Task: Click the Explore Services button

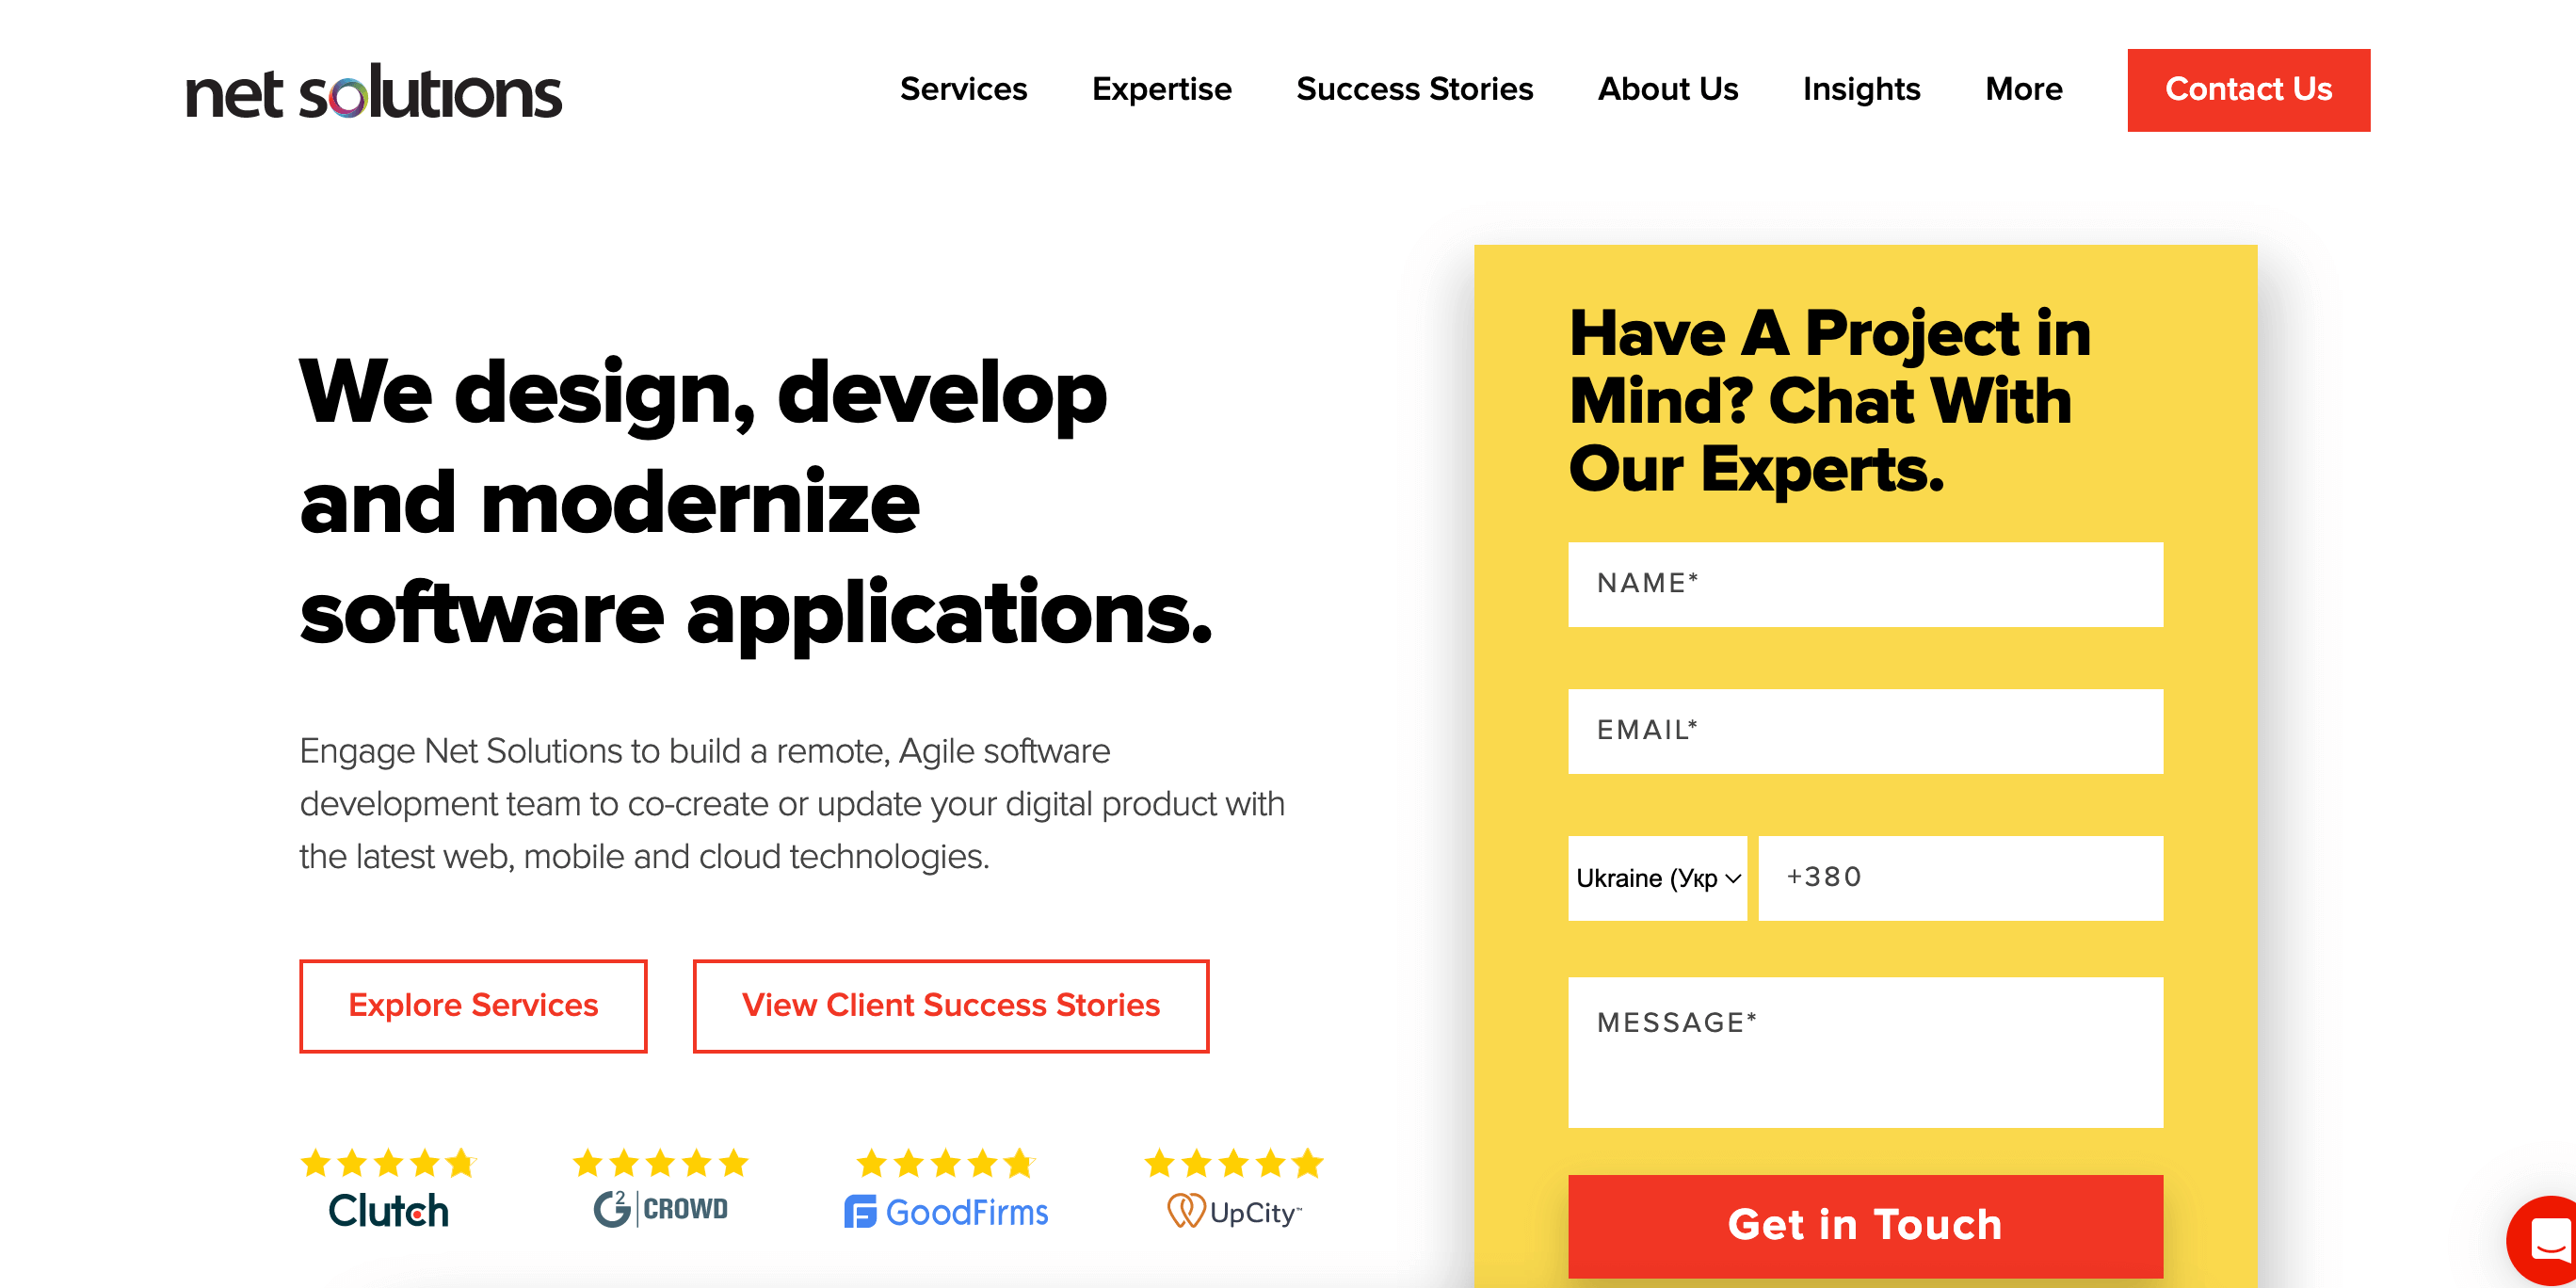Action: point(474,1004)
